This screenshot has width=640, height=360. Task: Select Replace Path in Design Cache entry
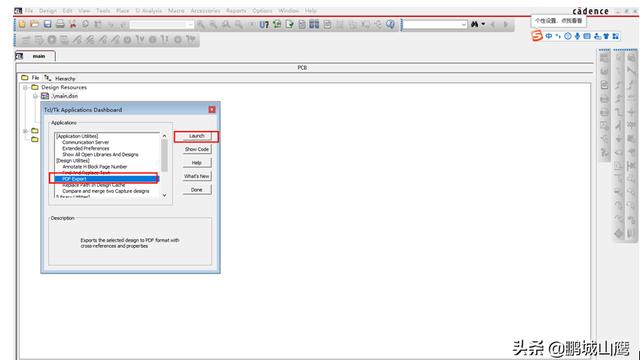click(94, 185)
